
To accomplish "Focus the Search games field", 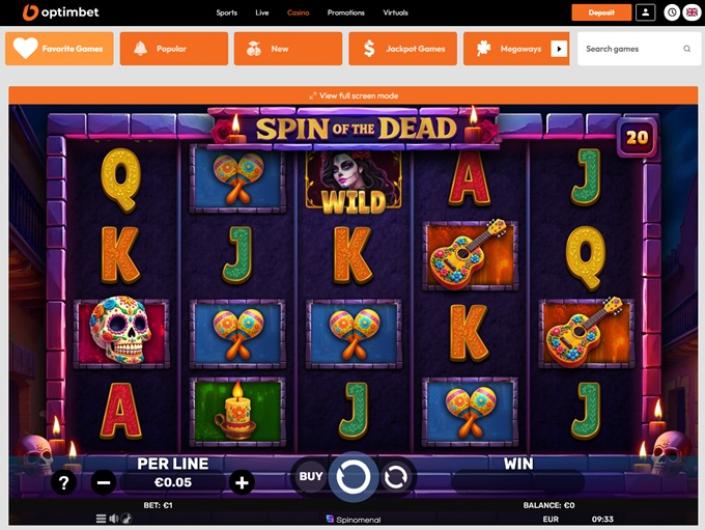I will (638, 49).
